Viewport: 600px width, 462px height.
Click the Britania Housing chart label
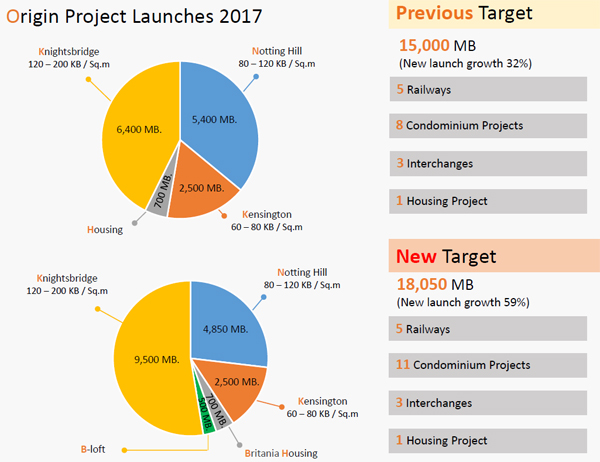click(281, 452)
